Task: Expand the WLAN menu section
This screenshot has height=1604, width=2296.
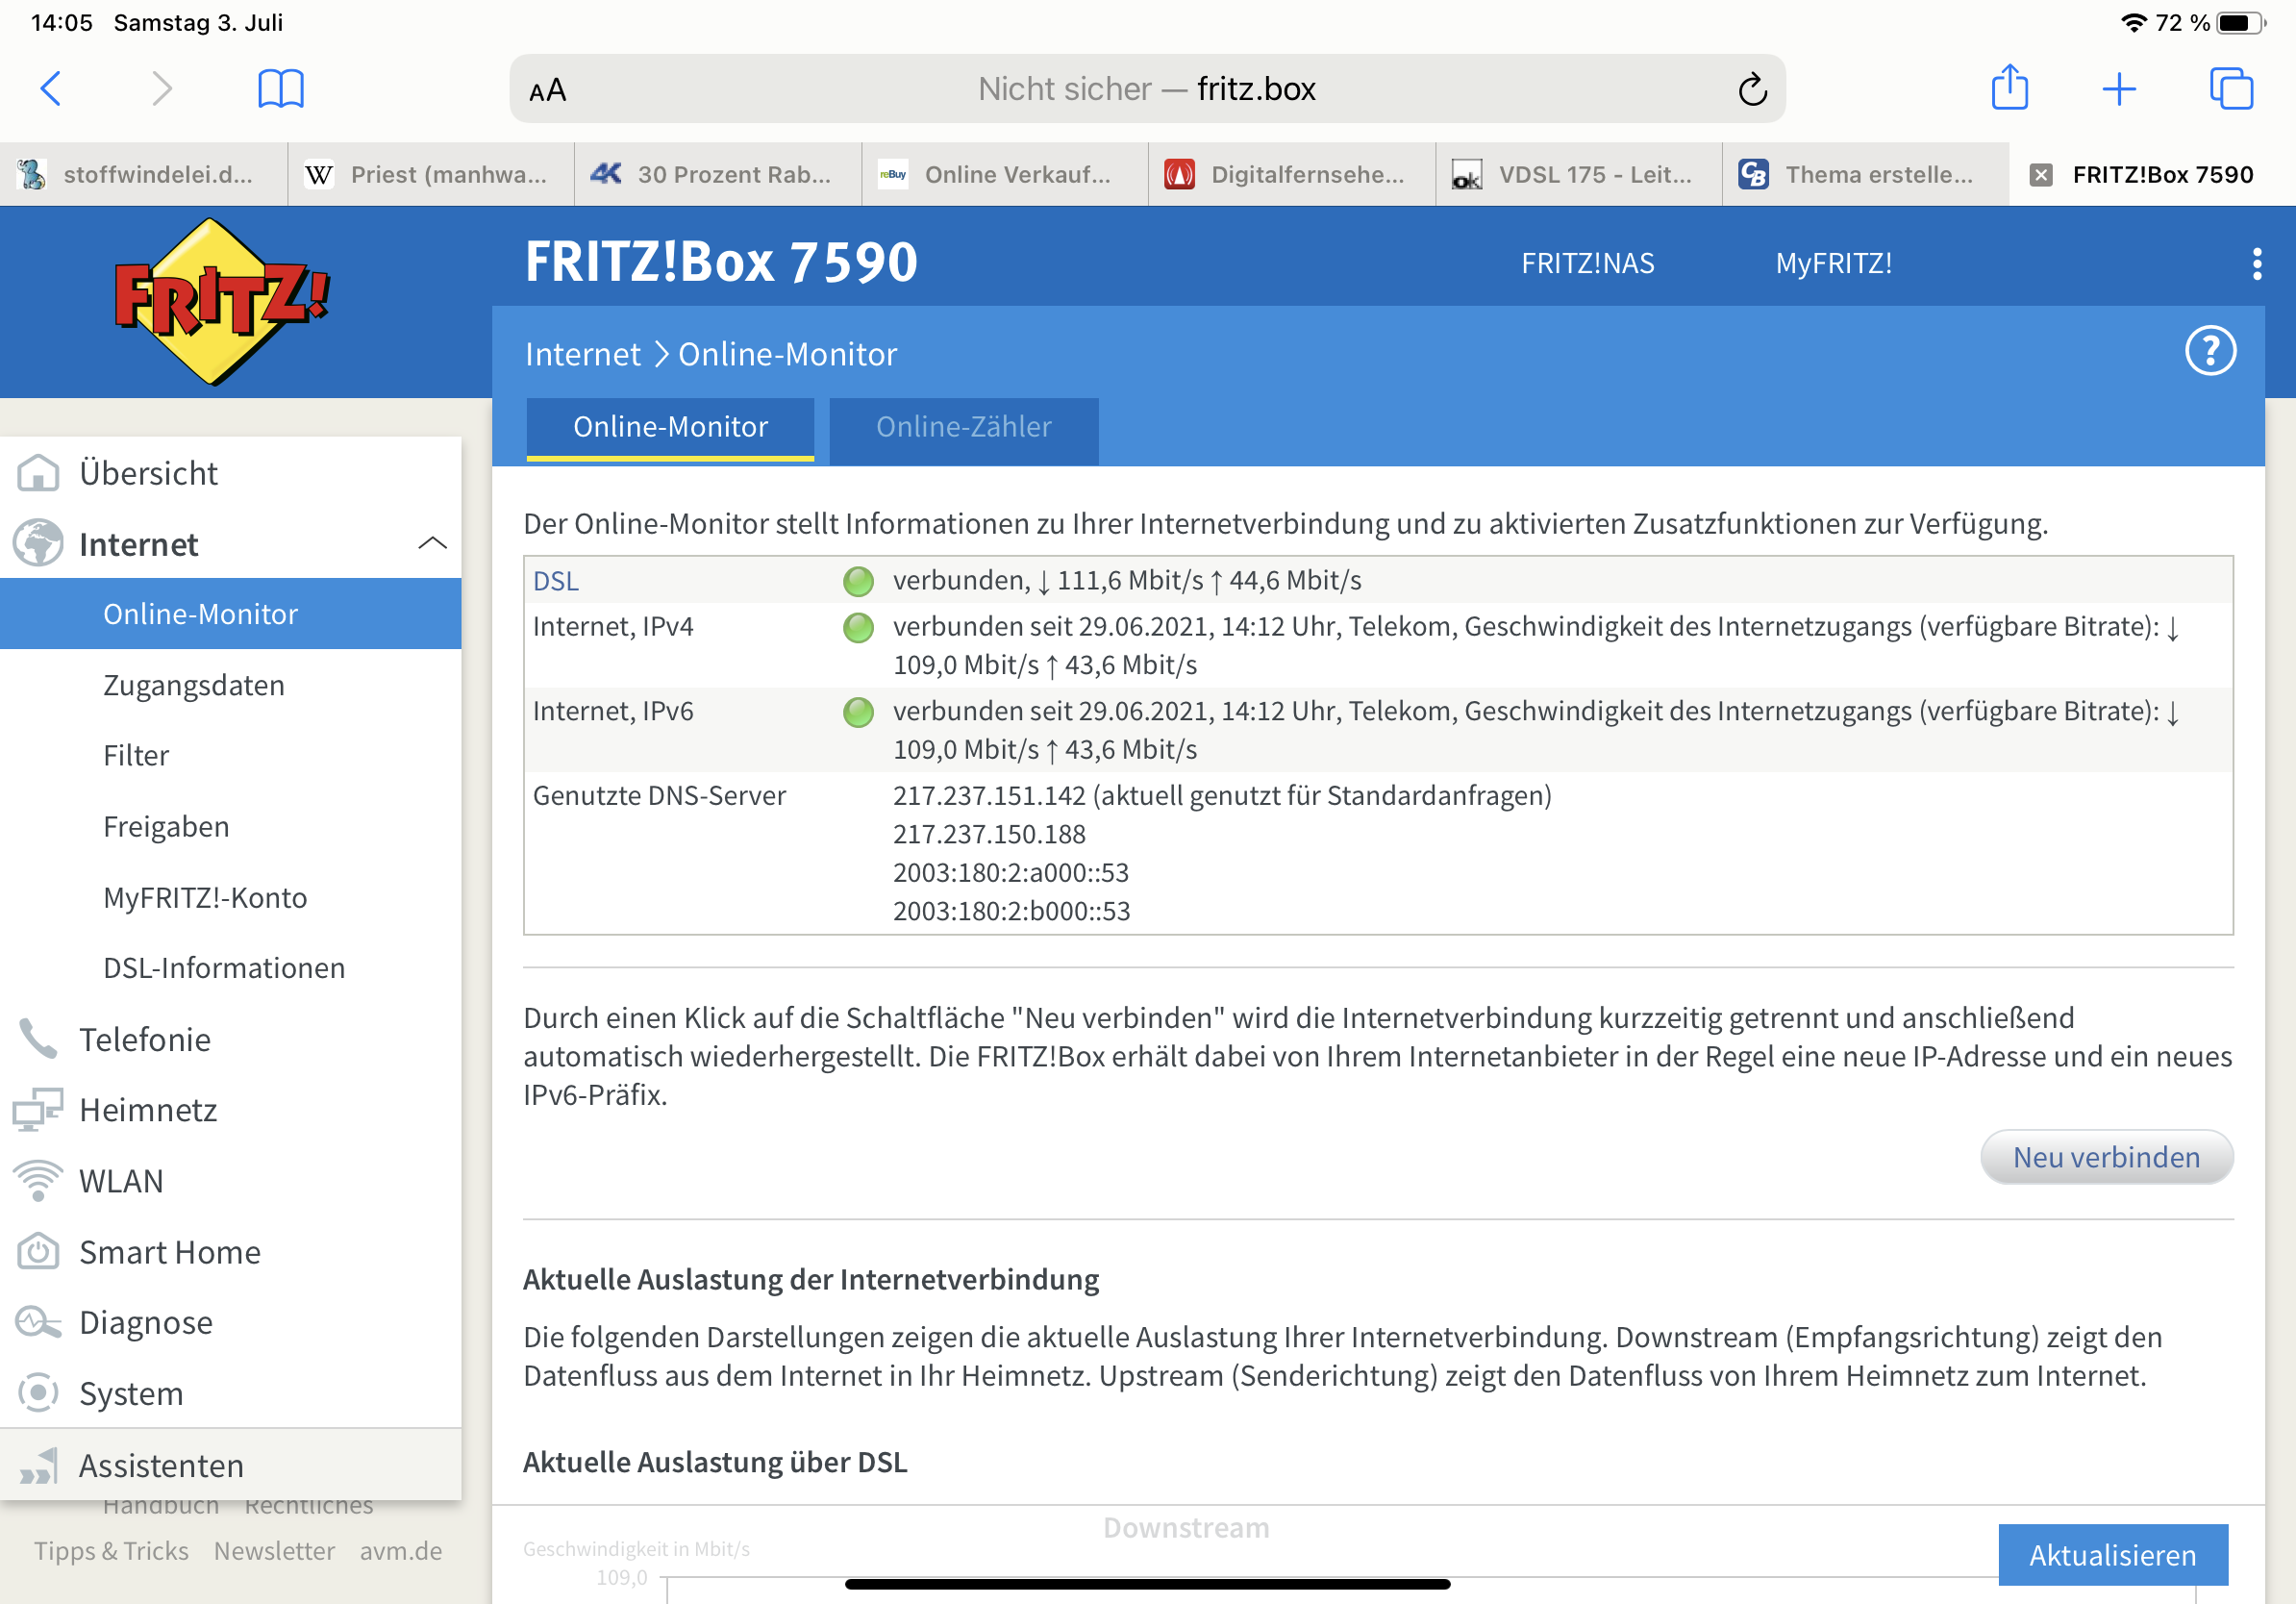Action: 121,1181
